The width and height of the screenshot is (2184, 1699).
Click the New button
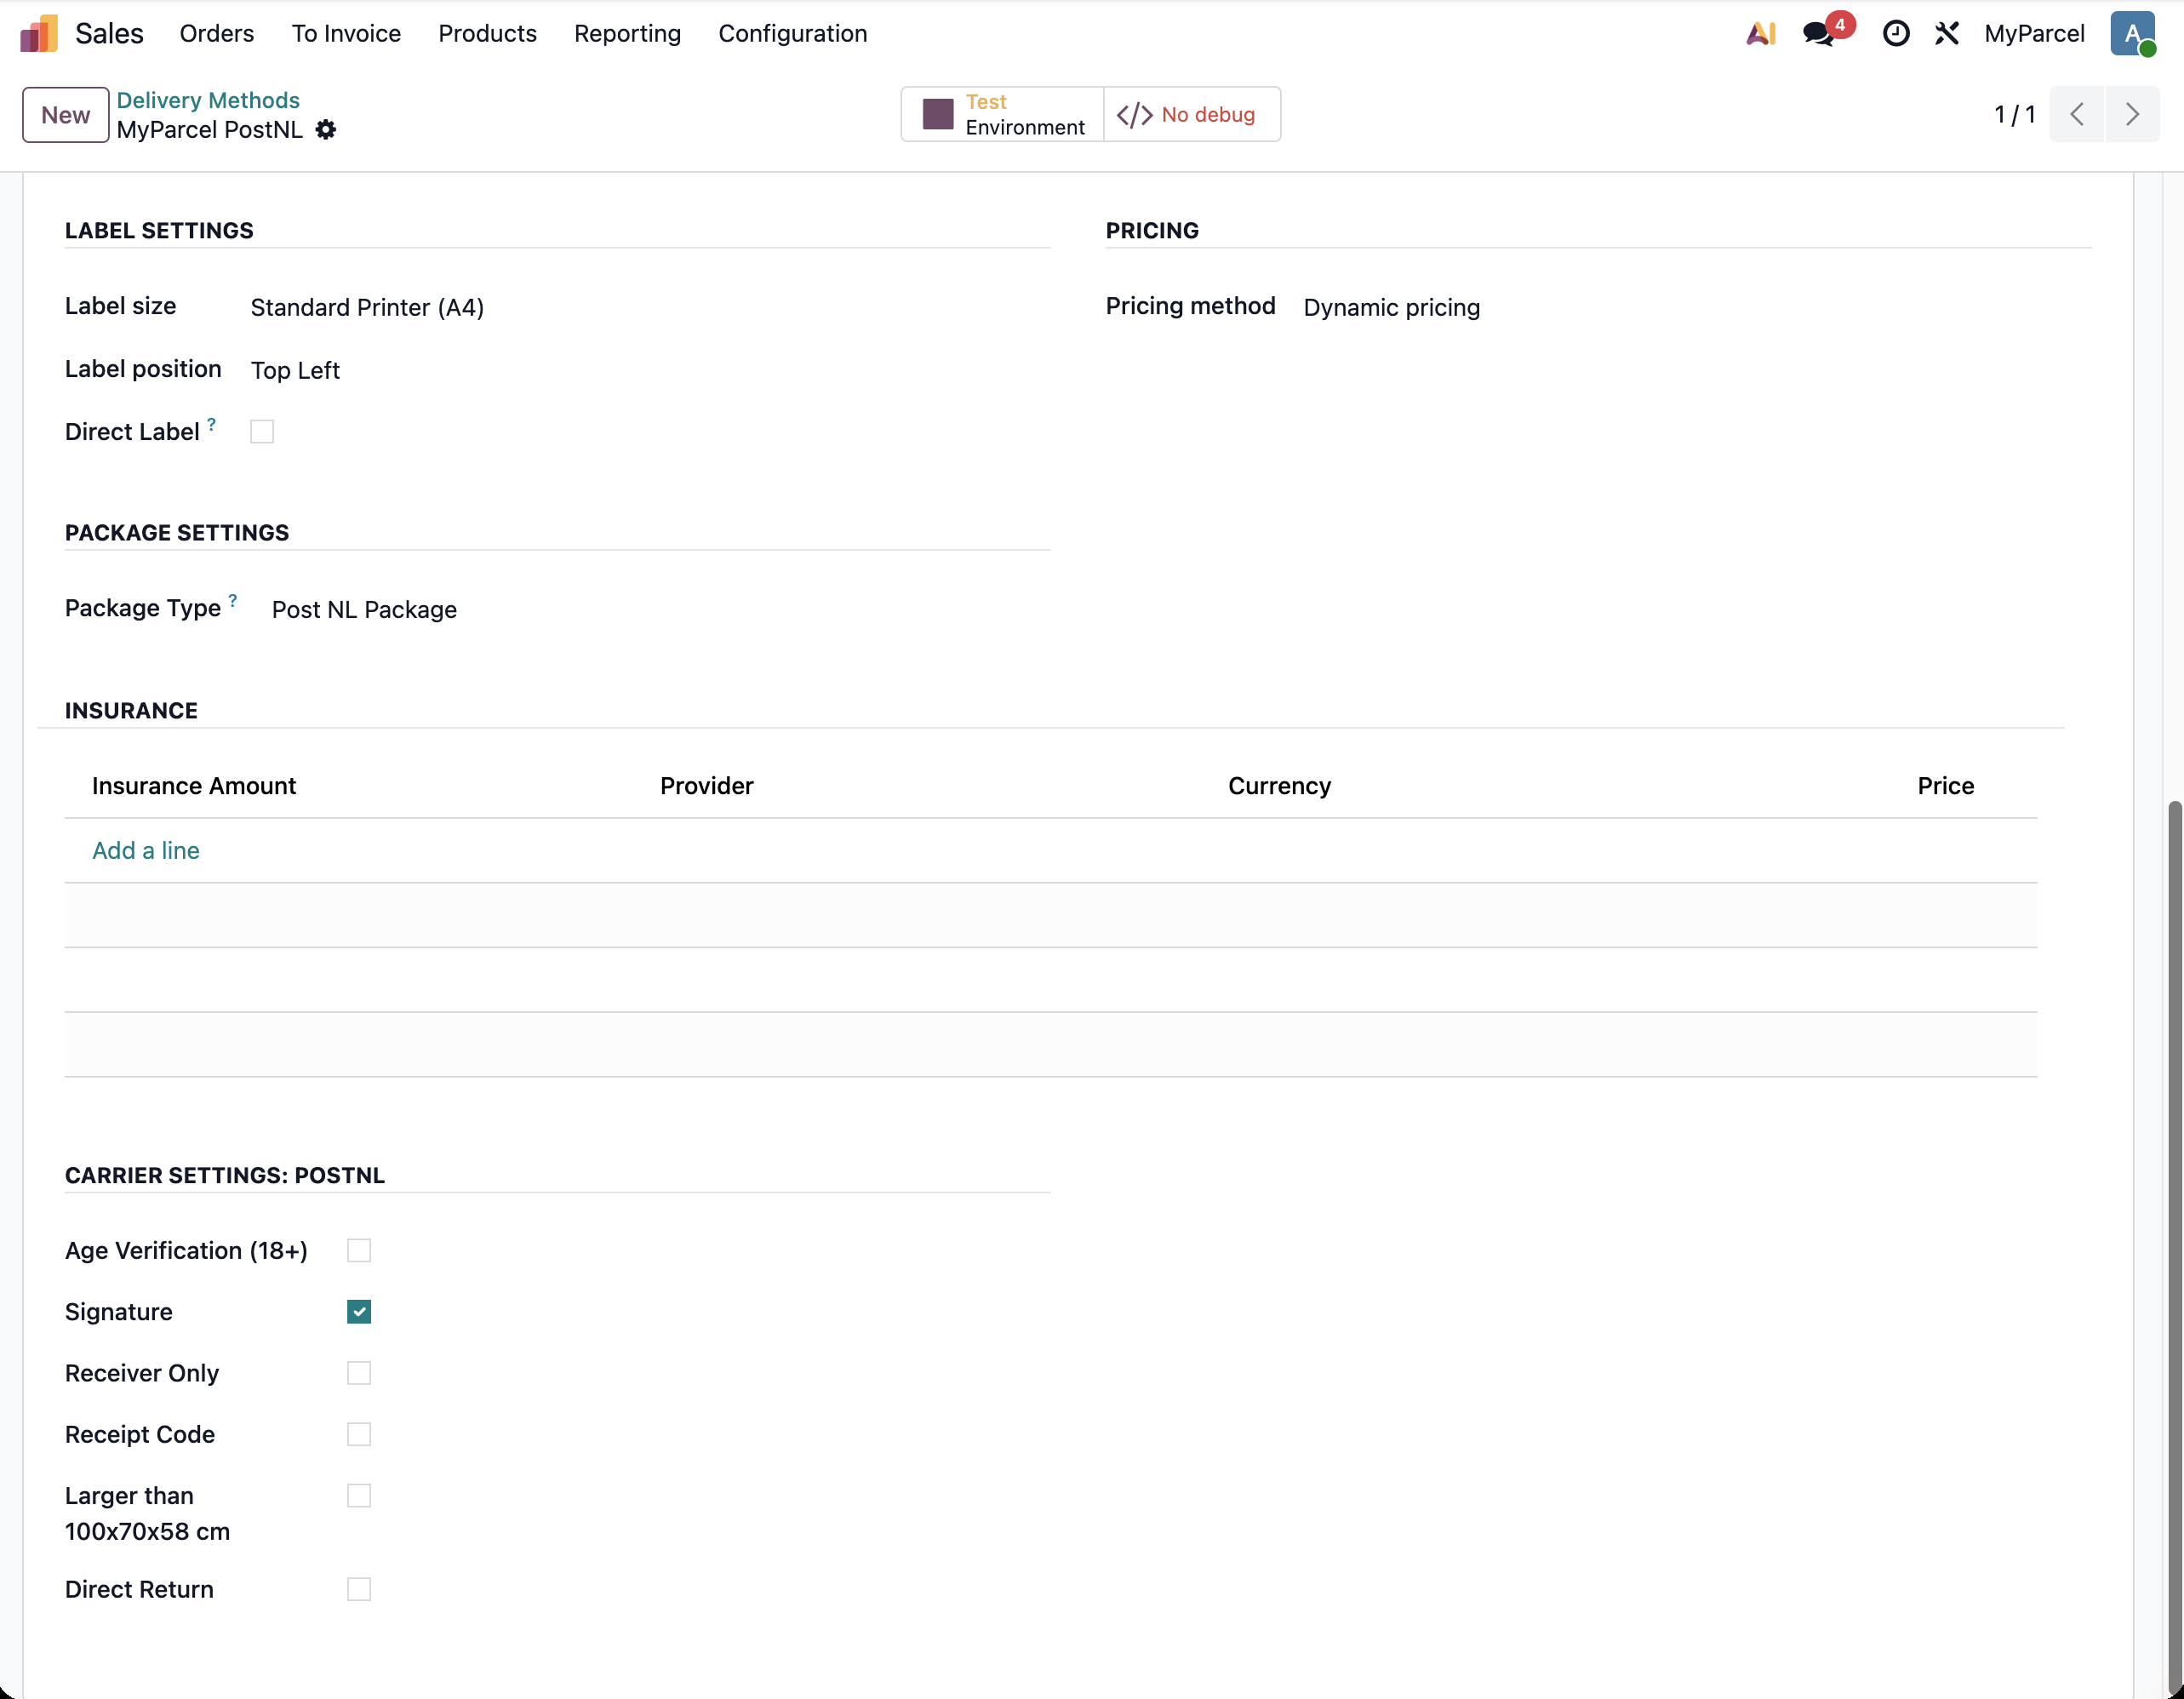tap(66, 115)
